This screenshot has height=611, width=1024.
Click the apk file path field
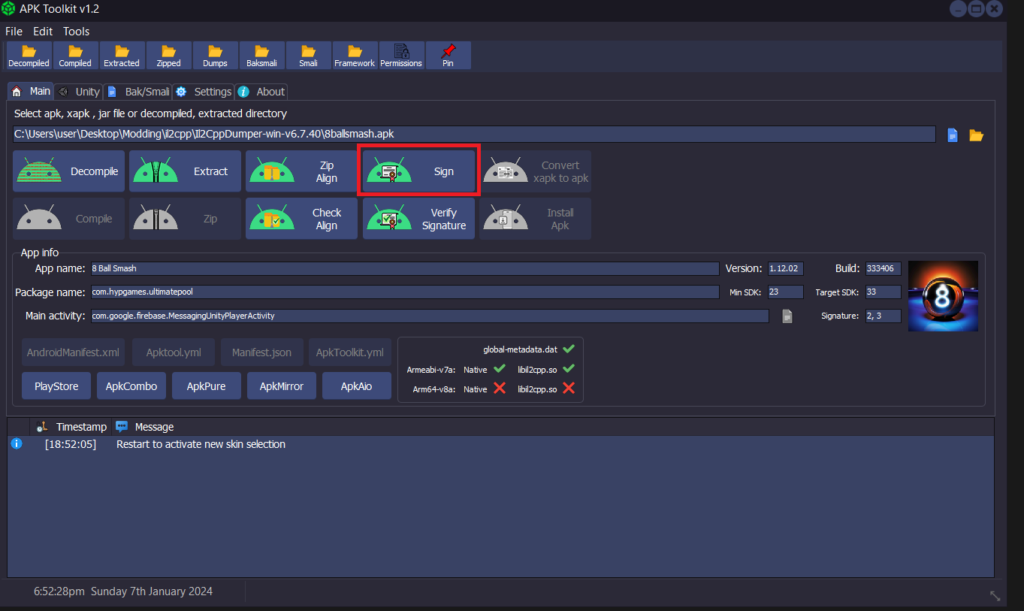473,134
